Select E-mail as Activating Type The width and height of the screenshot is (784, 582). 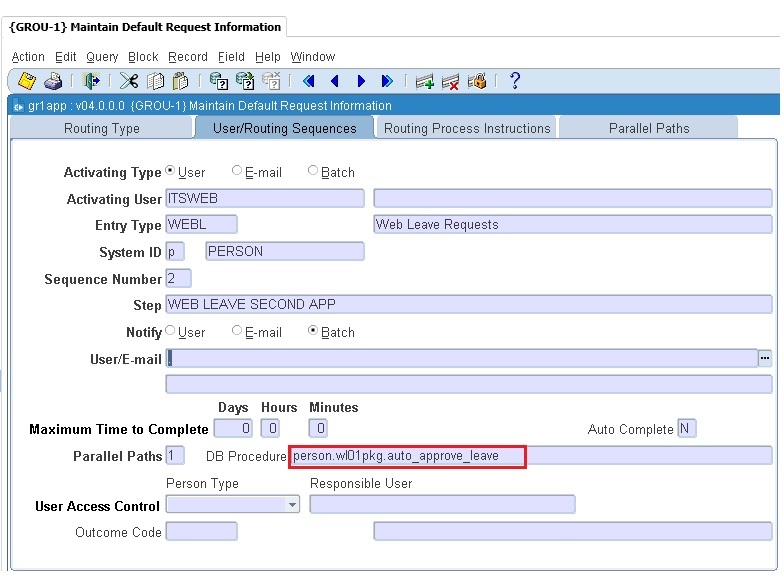pyautogui.click(x=237, y=171)
